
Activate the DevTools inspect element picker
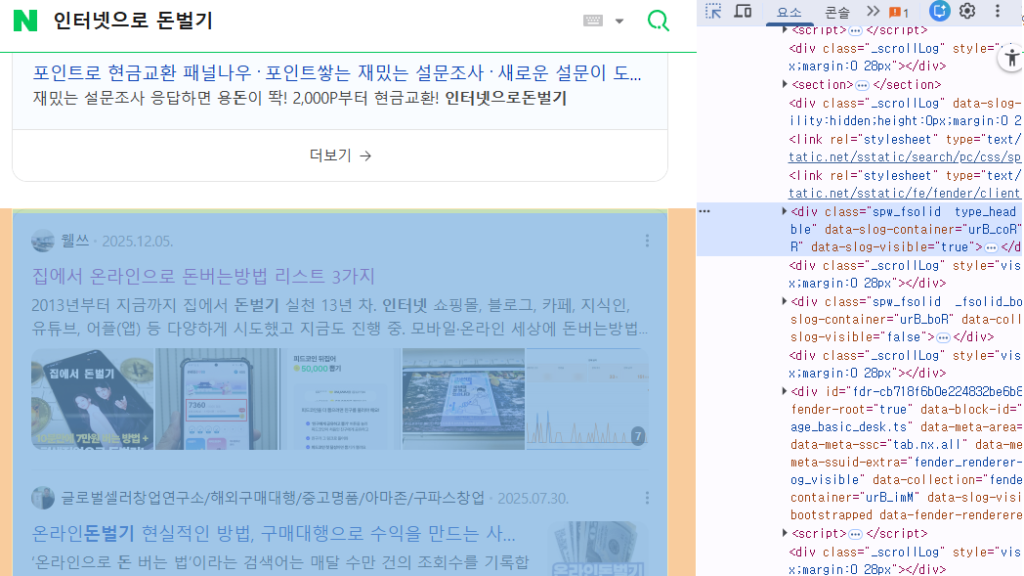(713, 11)
